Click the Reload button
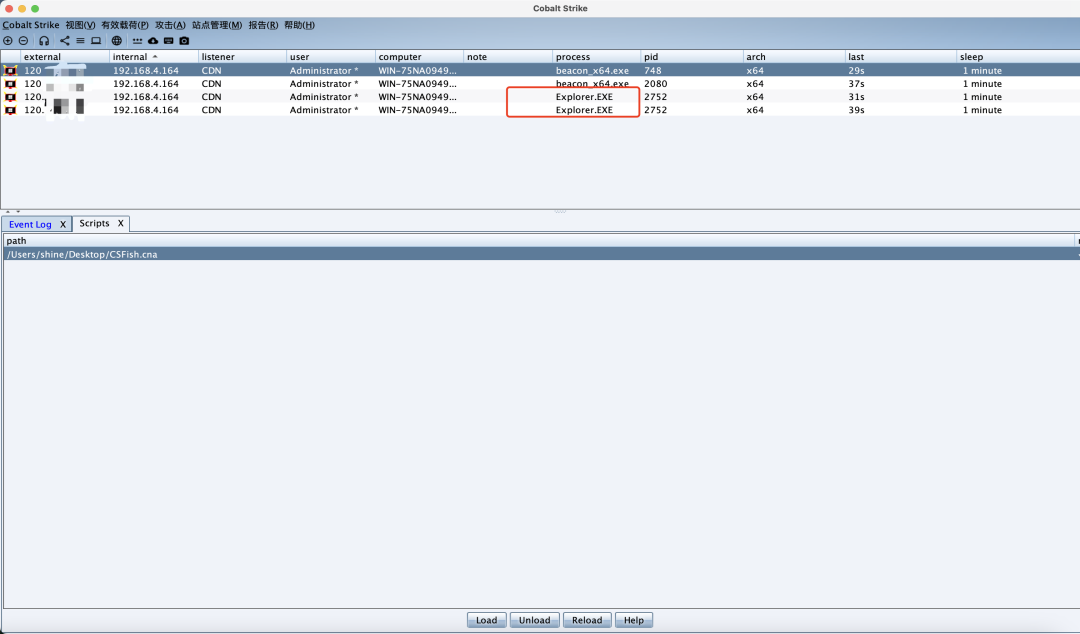The image size is (1080, 634). pos(587,620)
